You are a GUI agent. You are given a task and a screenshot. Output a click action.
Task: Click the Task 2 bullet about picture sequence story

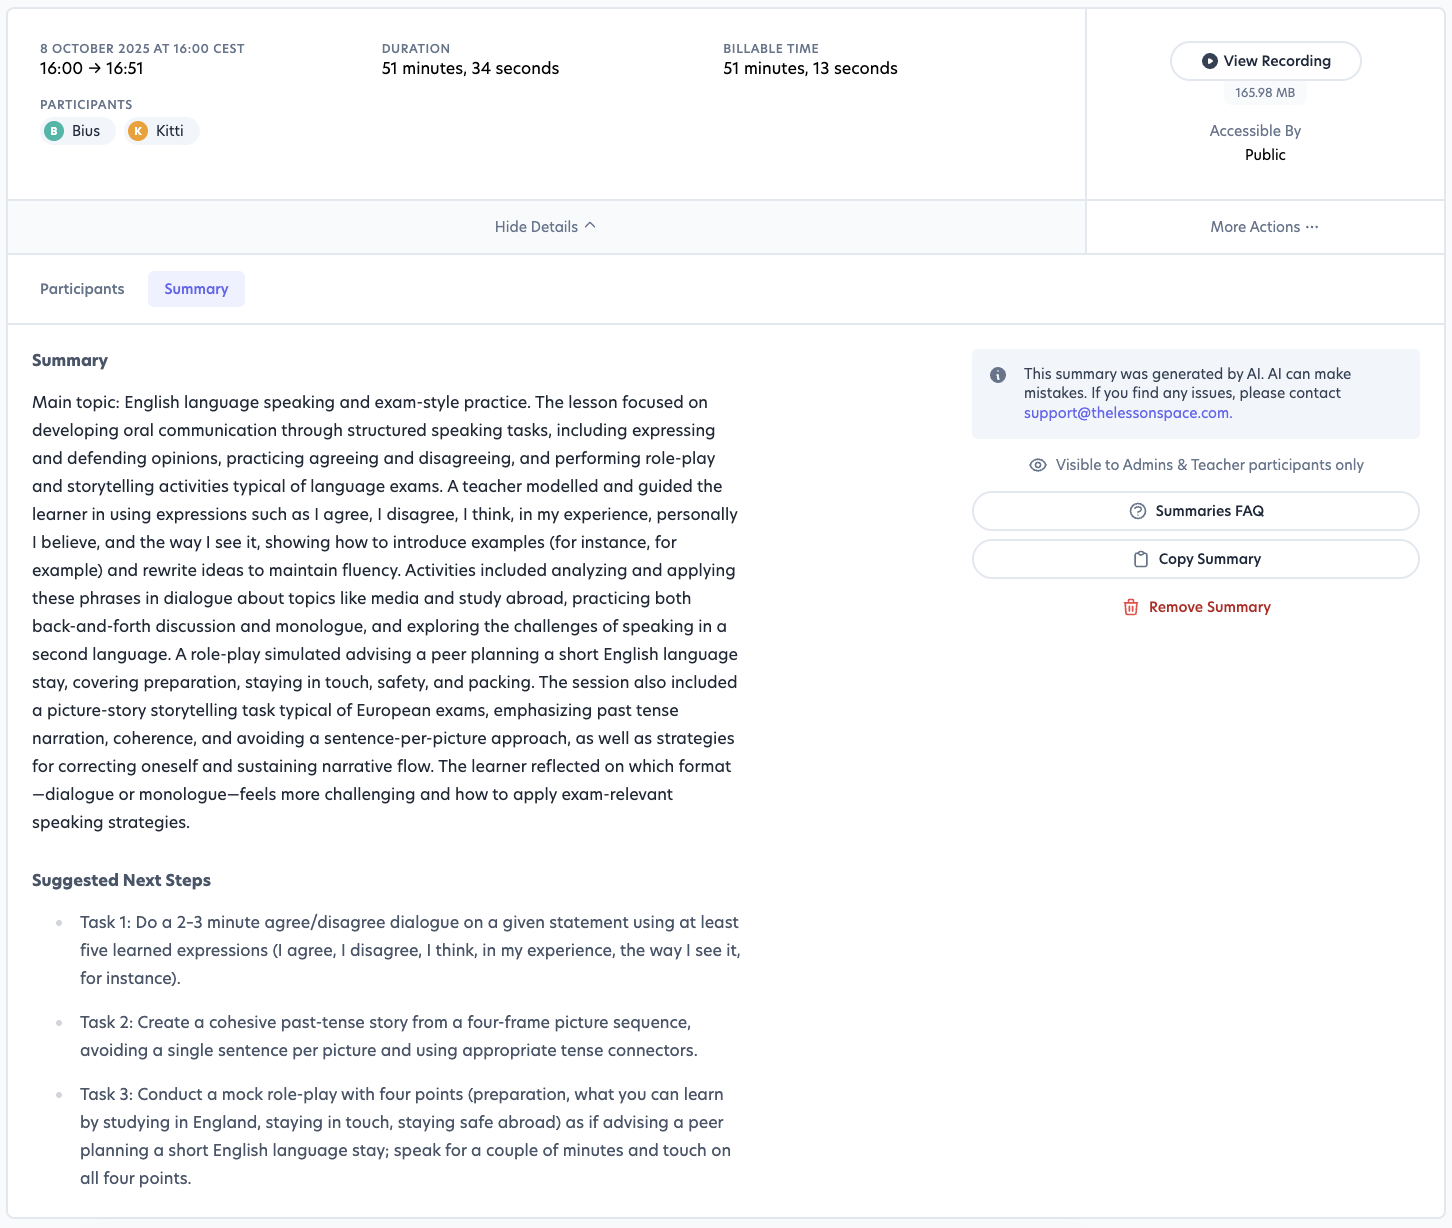[x=389, y=1036]
